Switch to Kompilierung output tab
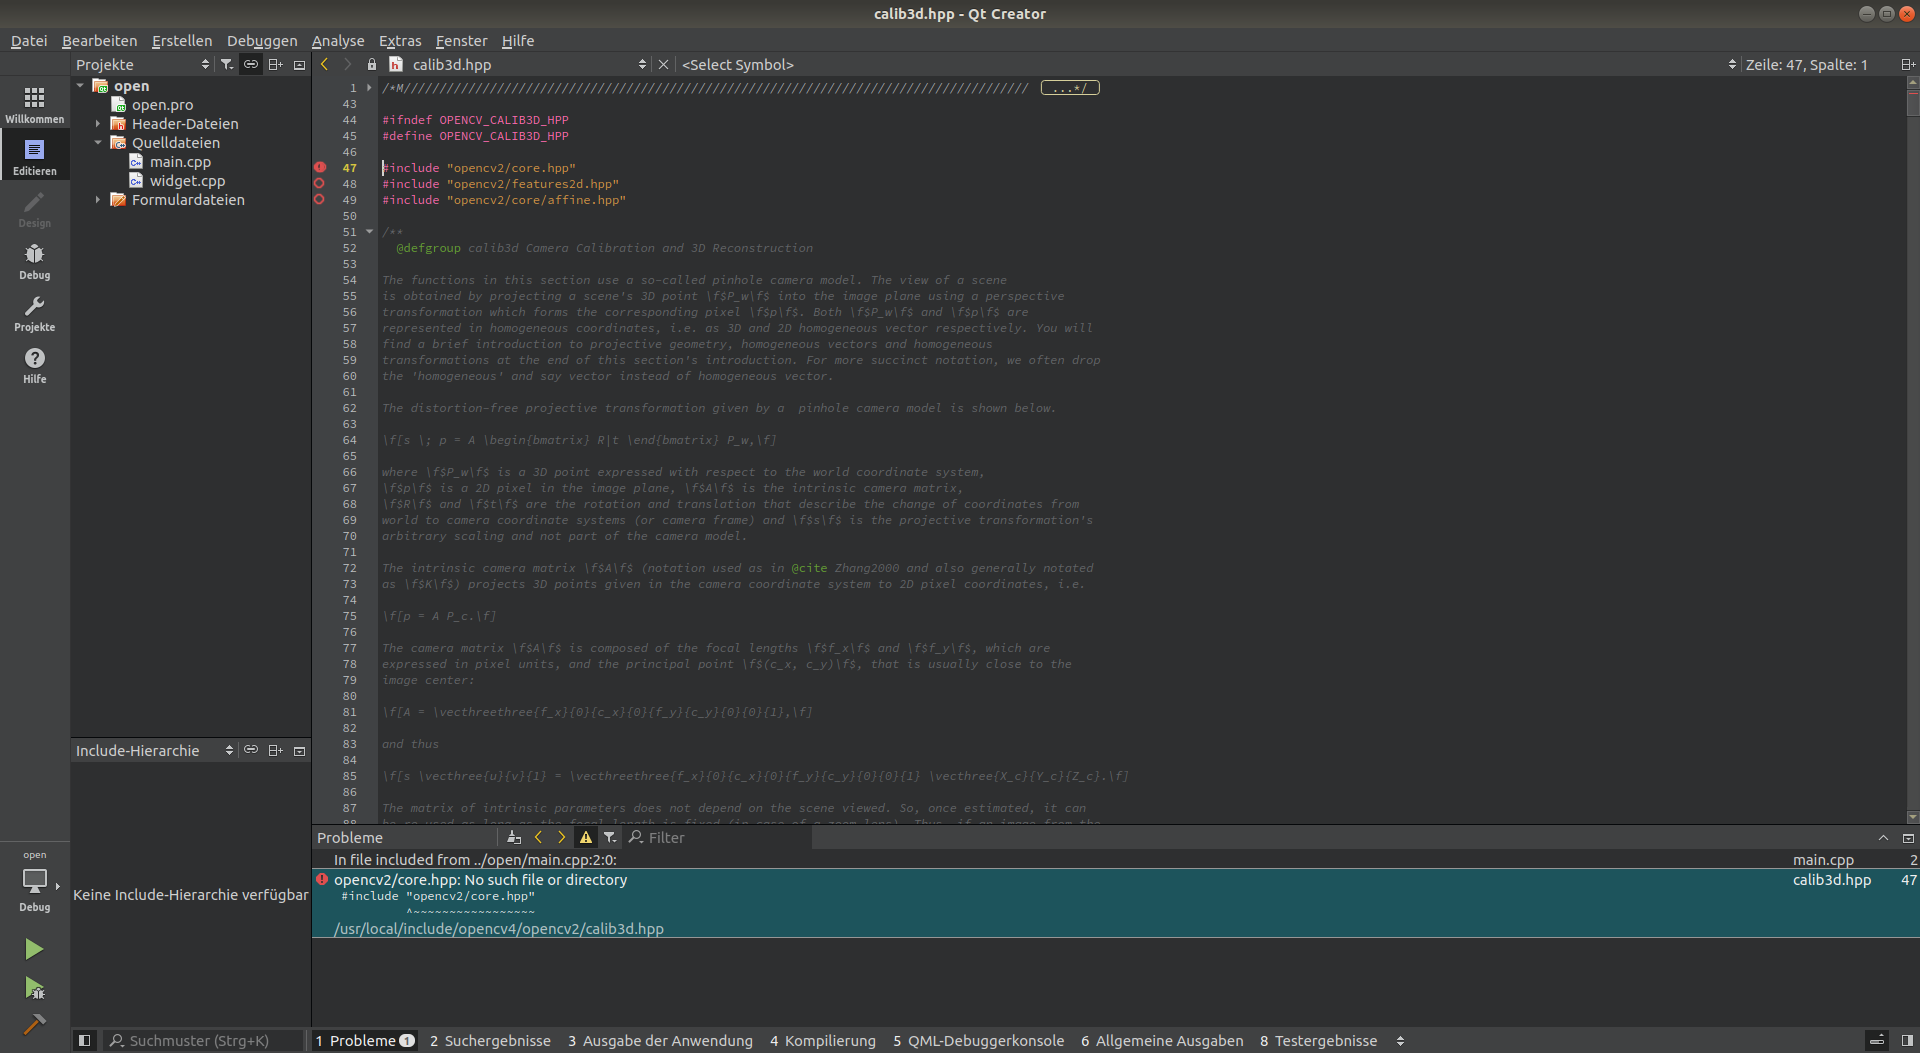The width and height of the screenshot is (1920, 1053). click(823, 1041)
